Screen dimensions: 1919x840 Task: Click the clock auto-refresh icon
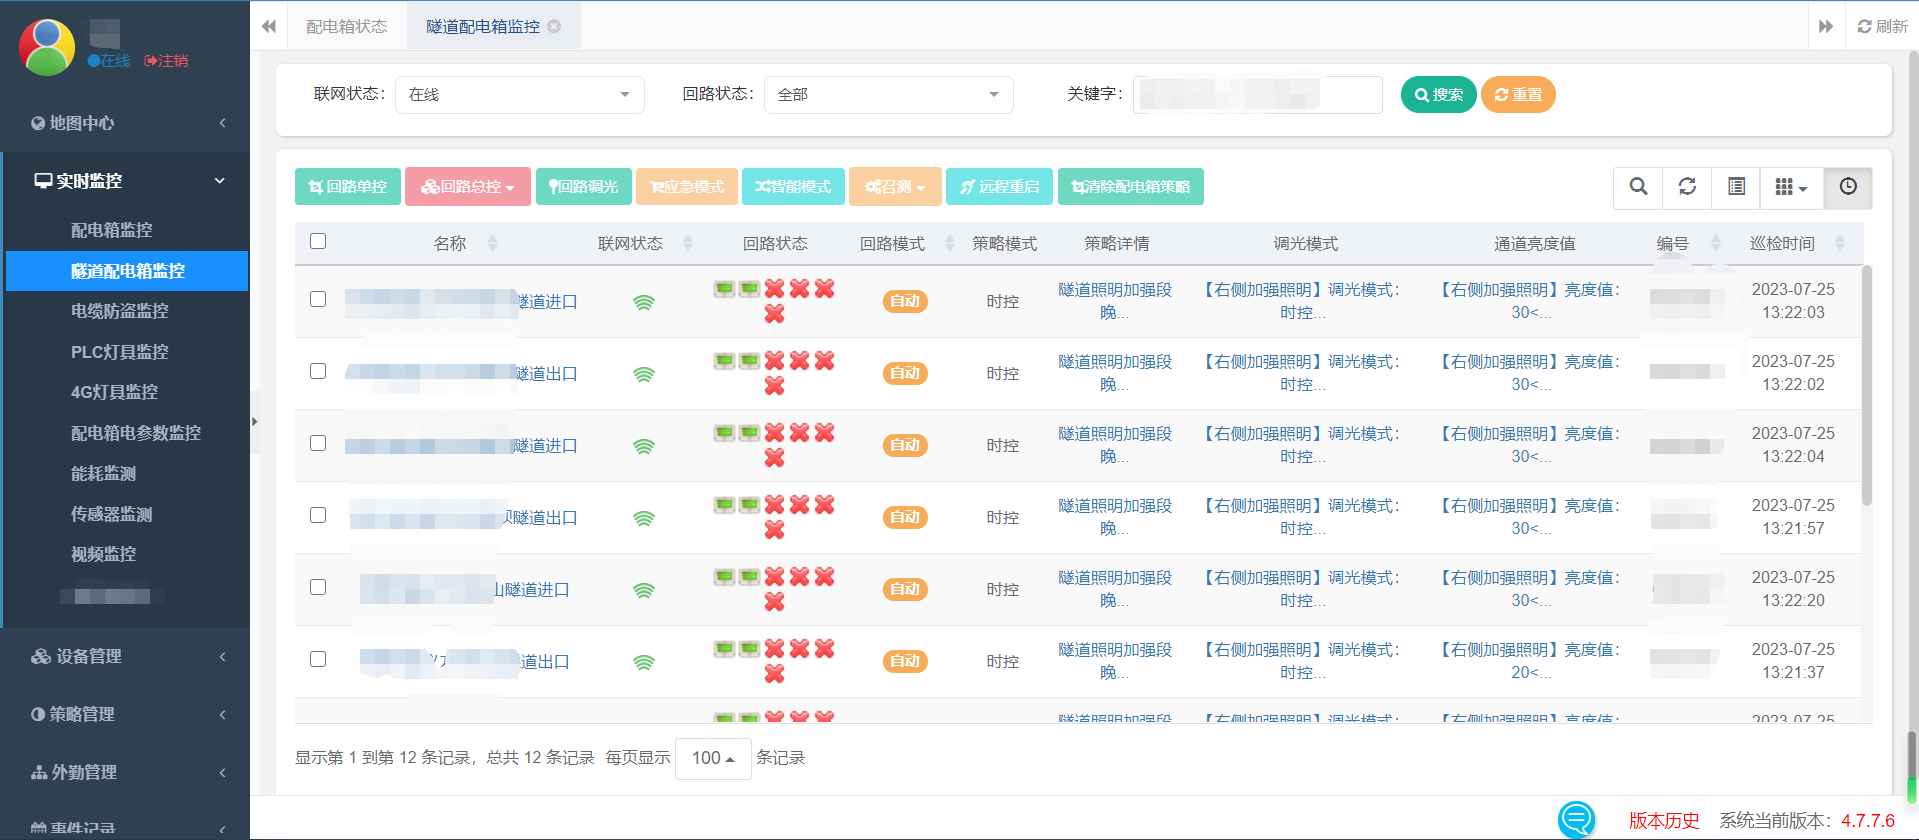1847,187
